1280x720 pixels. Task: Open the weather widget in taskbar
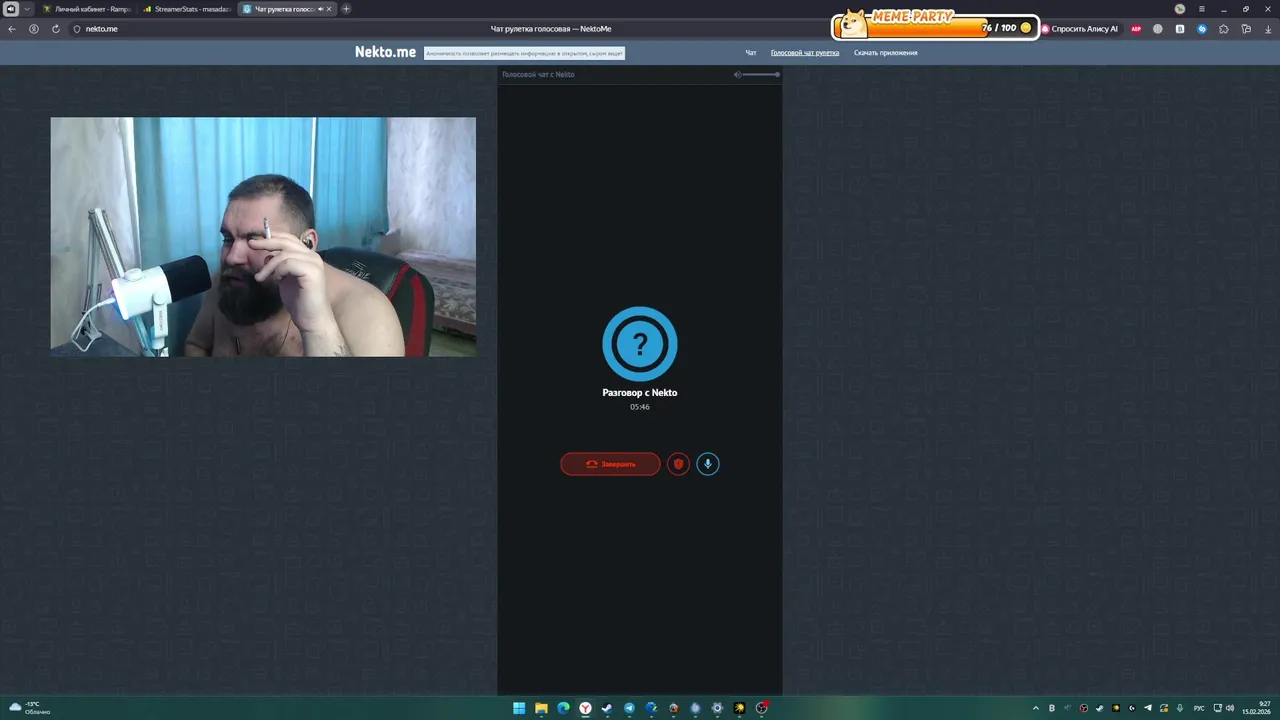30,708
